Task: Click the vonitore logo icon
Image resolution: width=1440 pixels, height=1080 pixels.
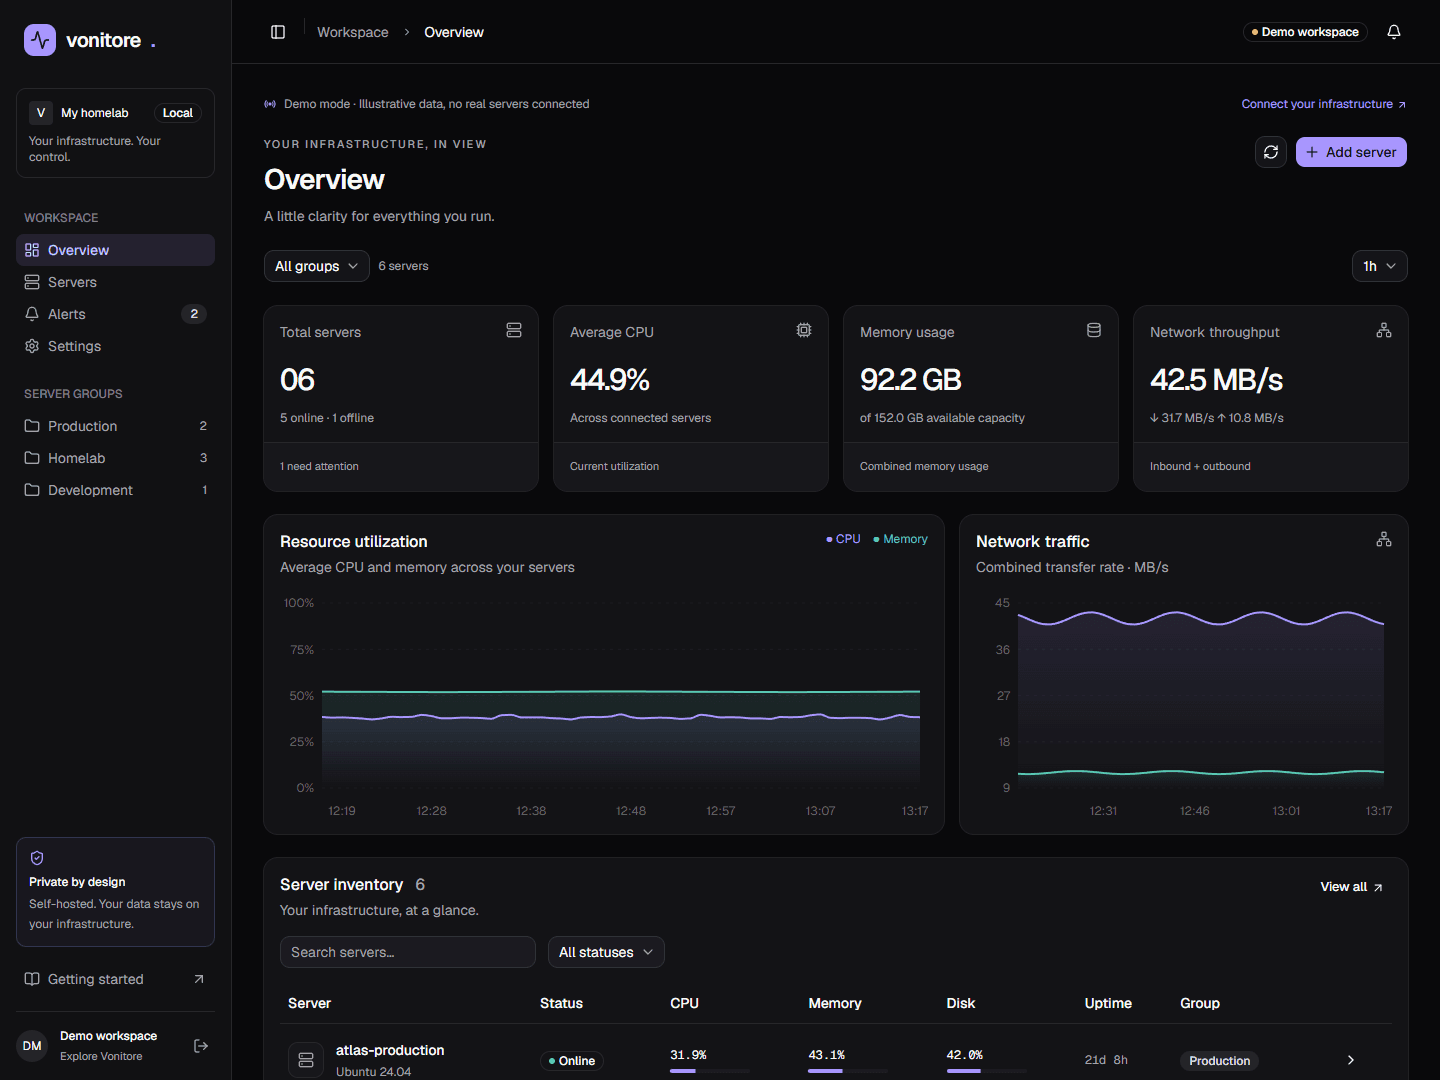Action: [40, 40]
